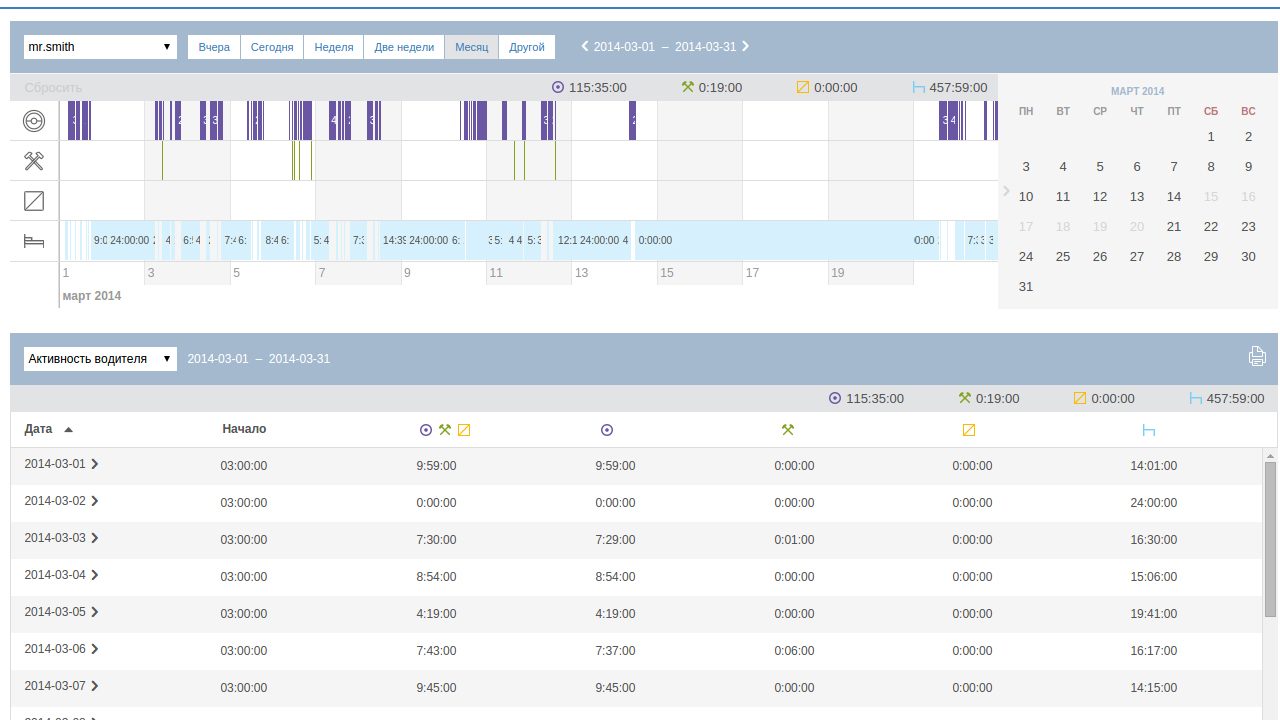Click the rest bed row icon
The height and width of the screenshot is (720, 1280).
(34, 241)
